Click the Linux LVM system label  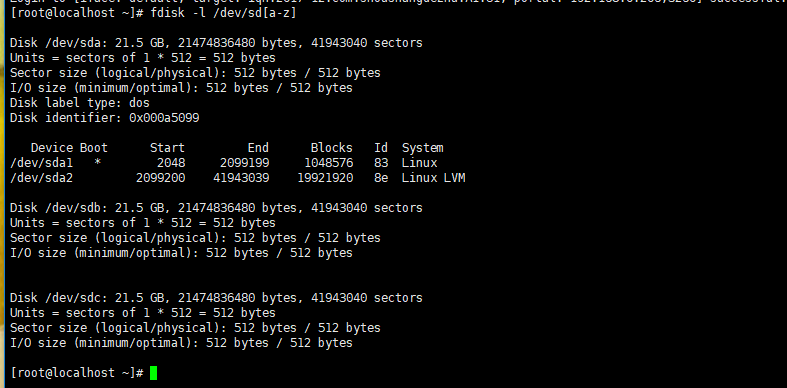pyautogui.click(x=433, y=178)
